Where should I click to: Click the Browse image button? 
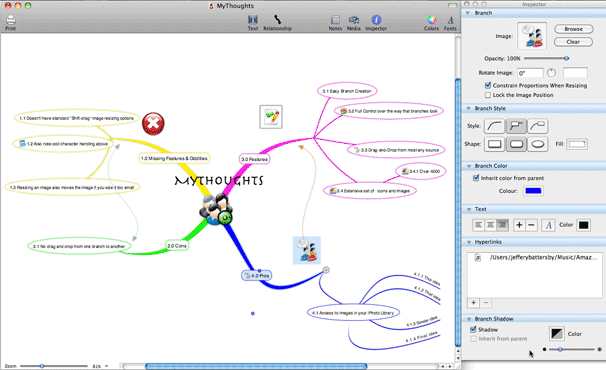[x=574, y=29]
